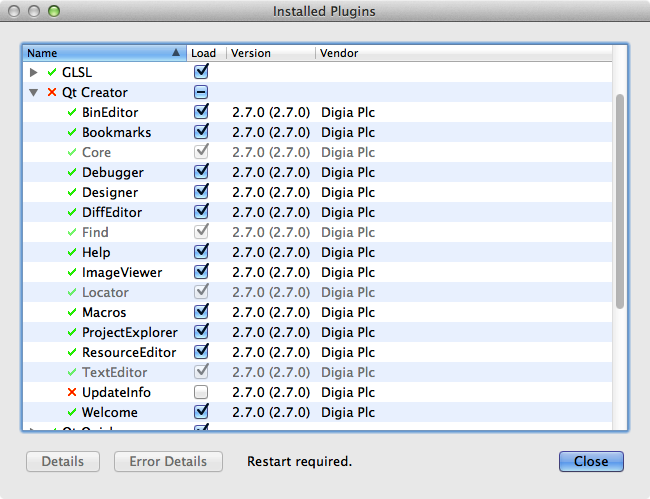Click the red X status icon beside UpdateInfo

[72, 392]
